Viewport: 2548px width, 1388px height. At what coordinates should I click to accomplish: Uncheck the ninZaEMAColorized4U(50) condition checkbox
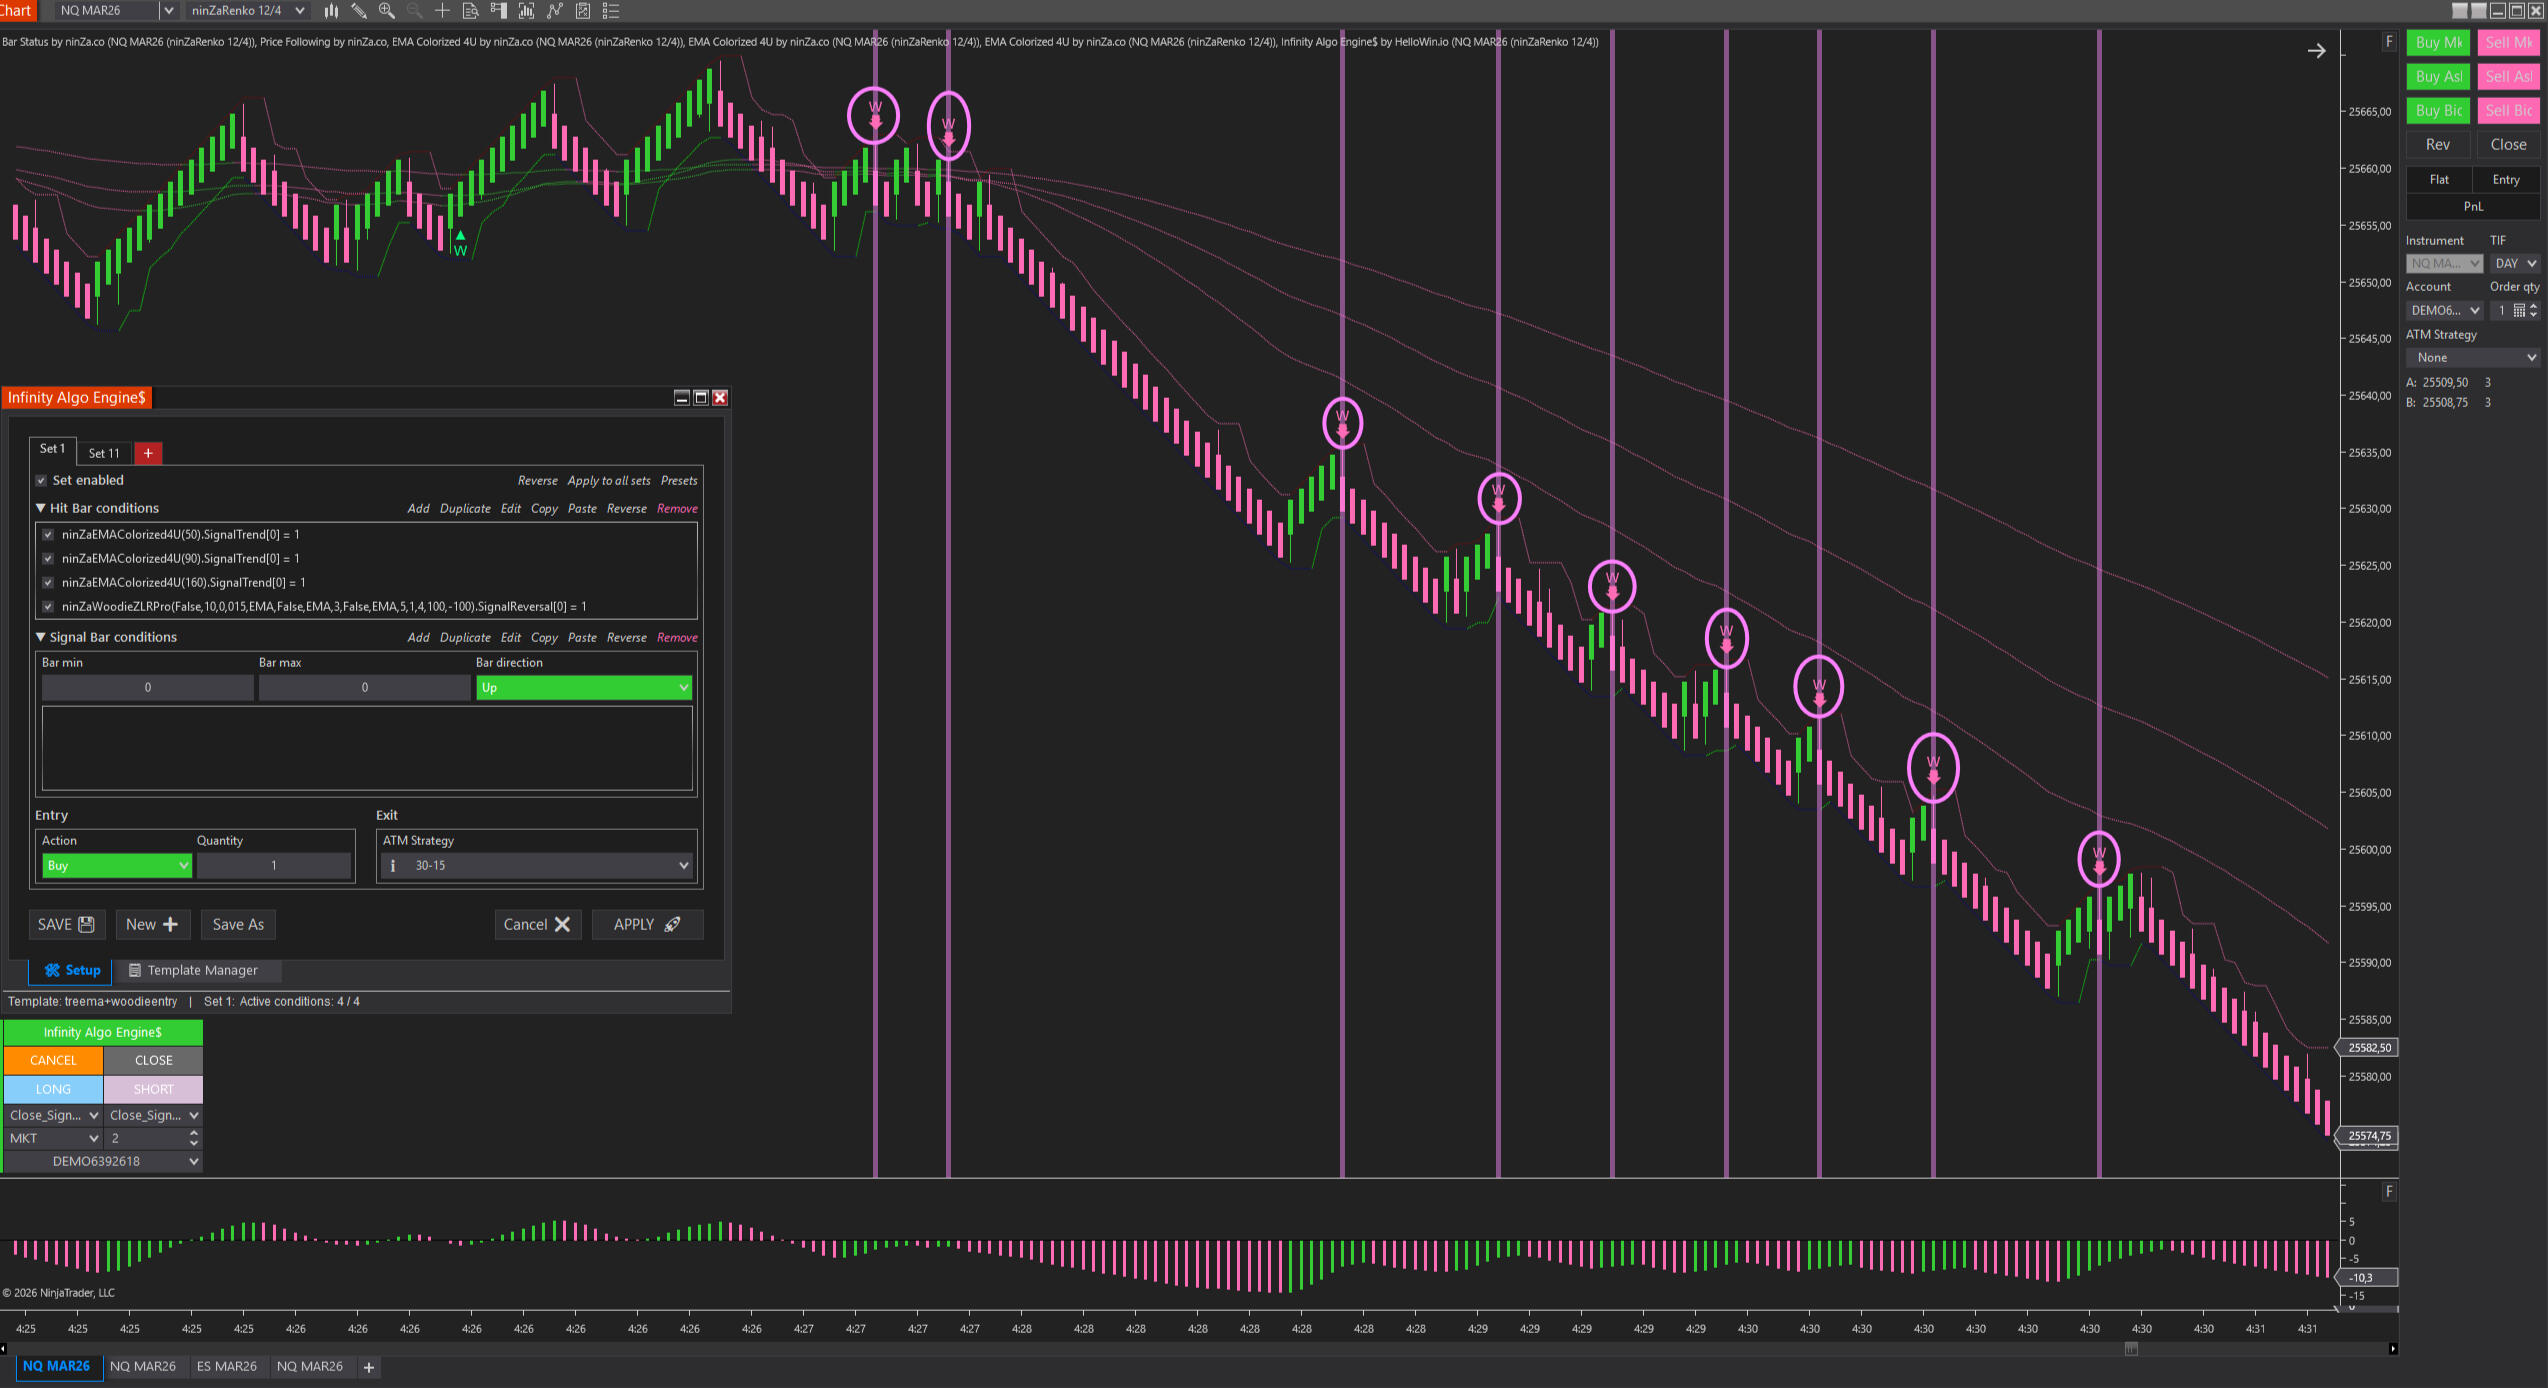click(x=48, y=535)
